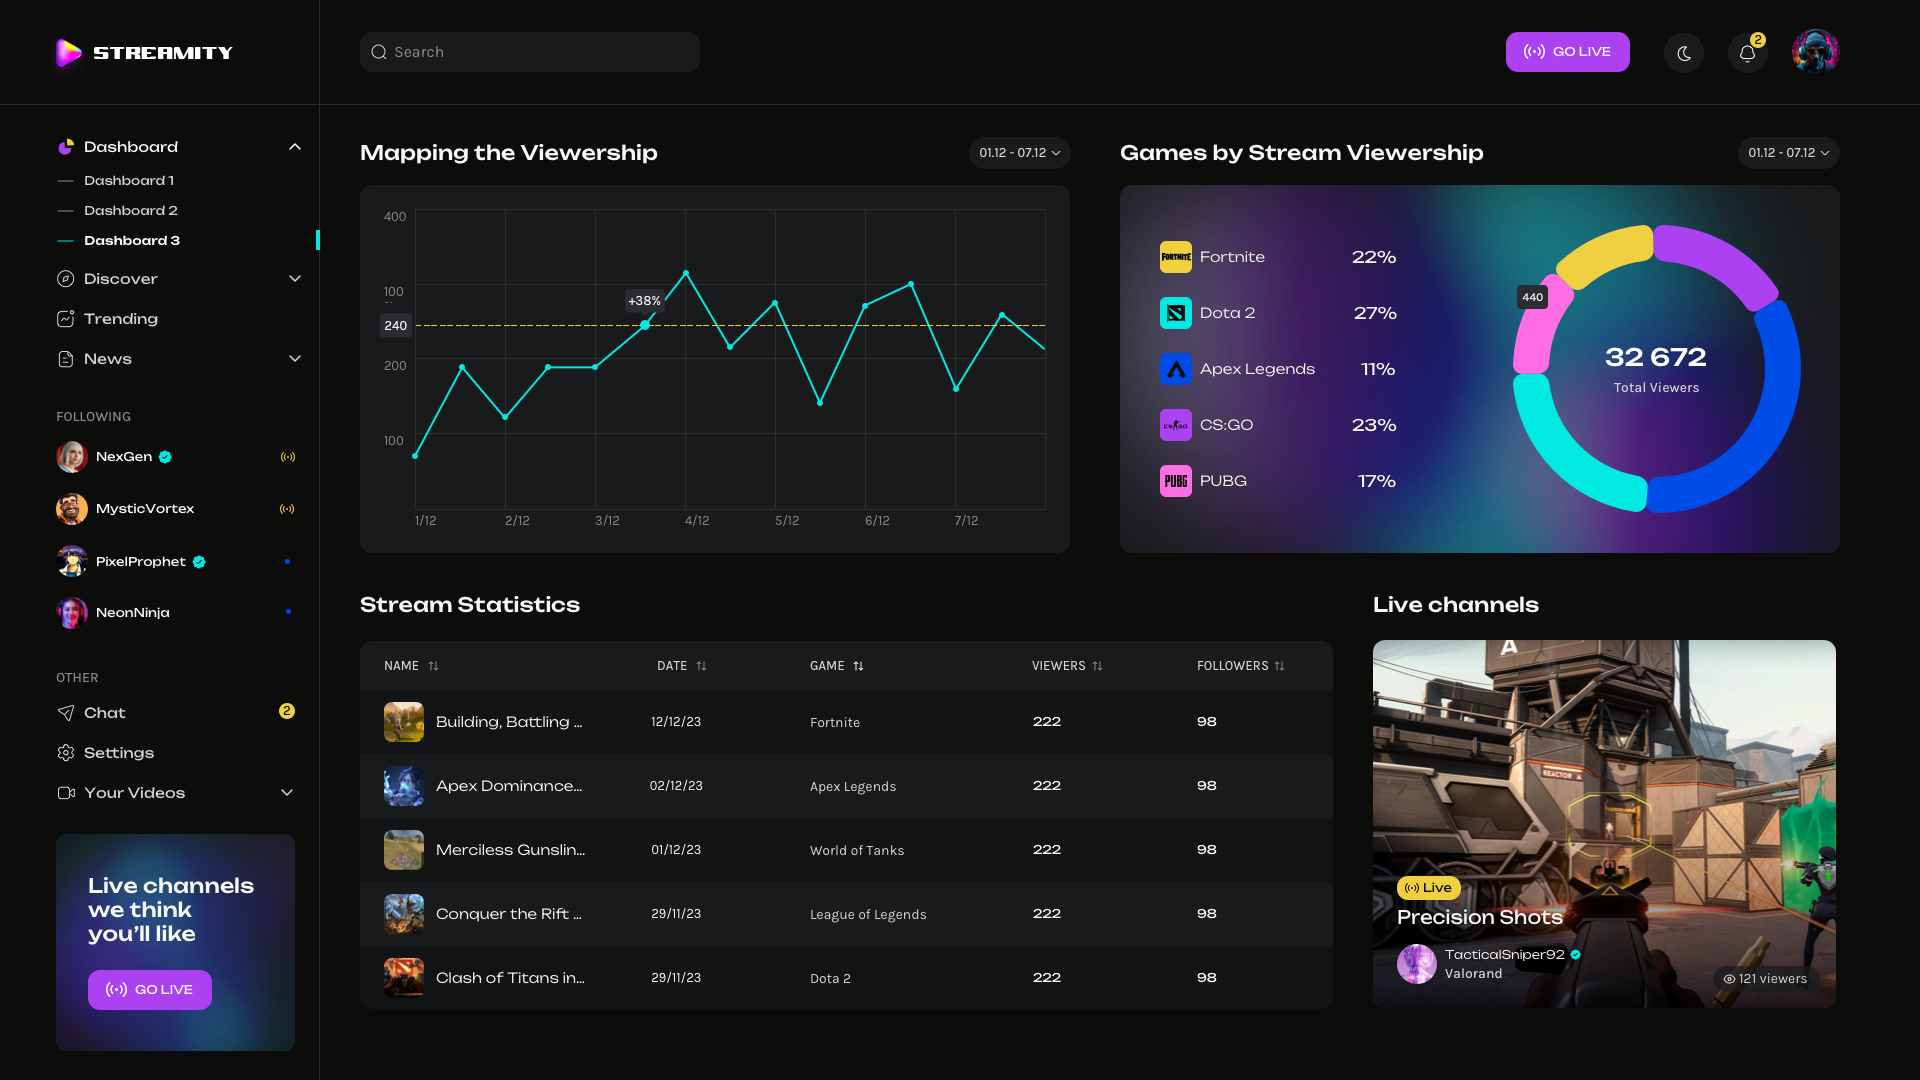Open the Chat icon in sidebar
1920x1080 pixels.
(x=64, y=712)
